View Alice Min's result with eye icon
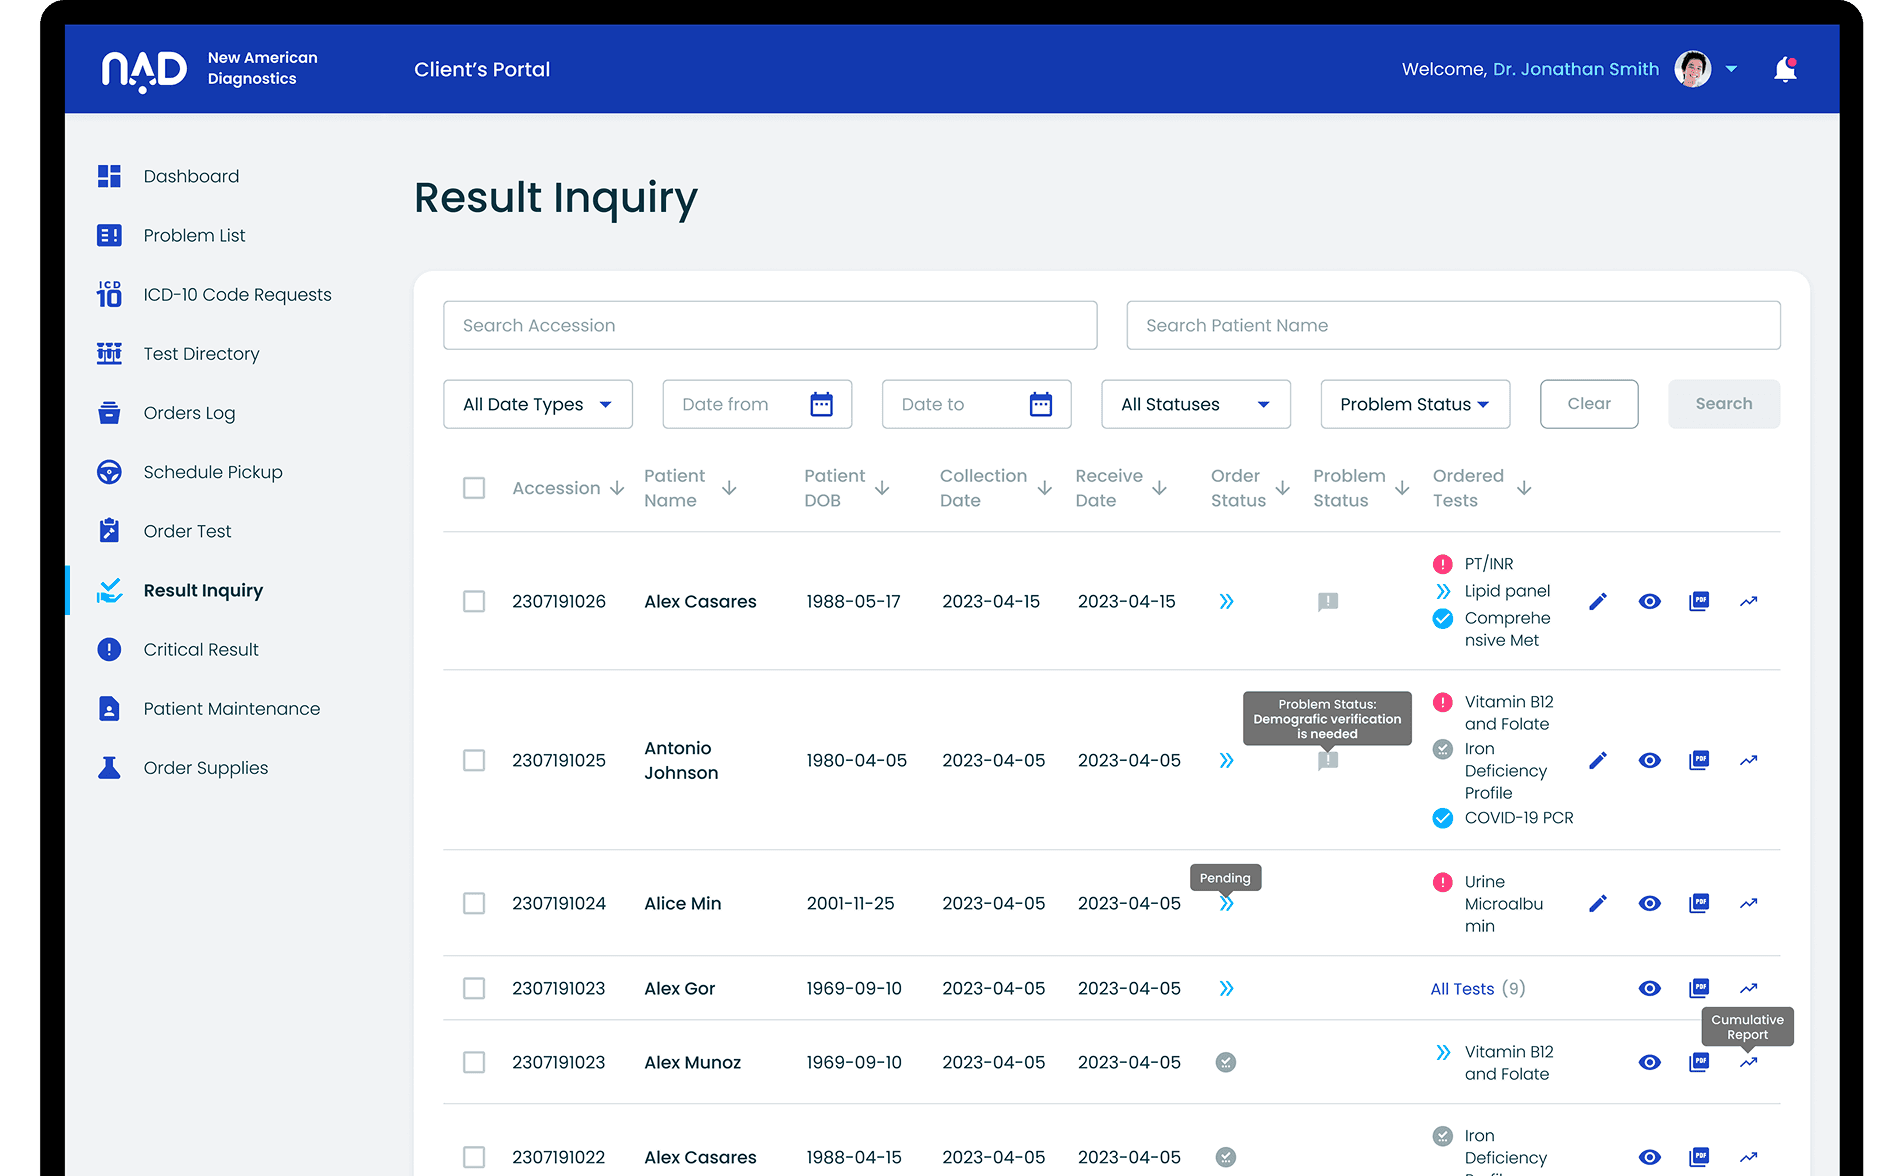 1650,903
